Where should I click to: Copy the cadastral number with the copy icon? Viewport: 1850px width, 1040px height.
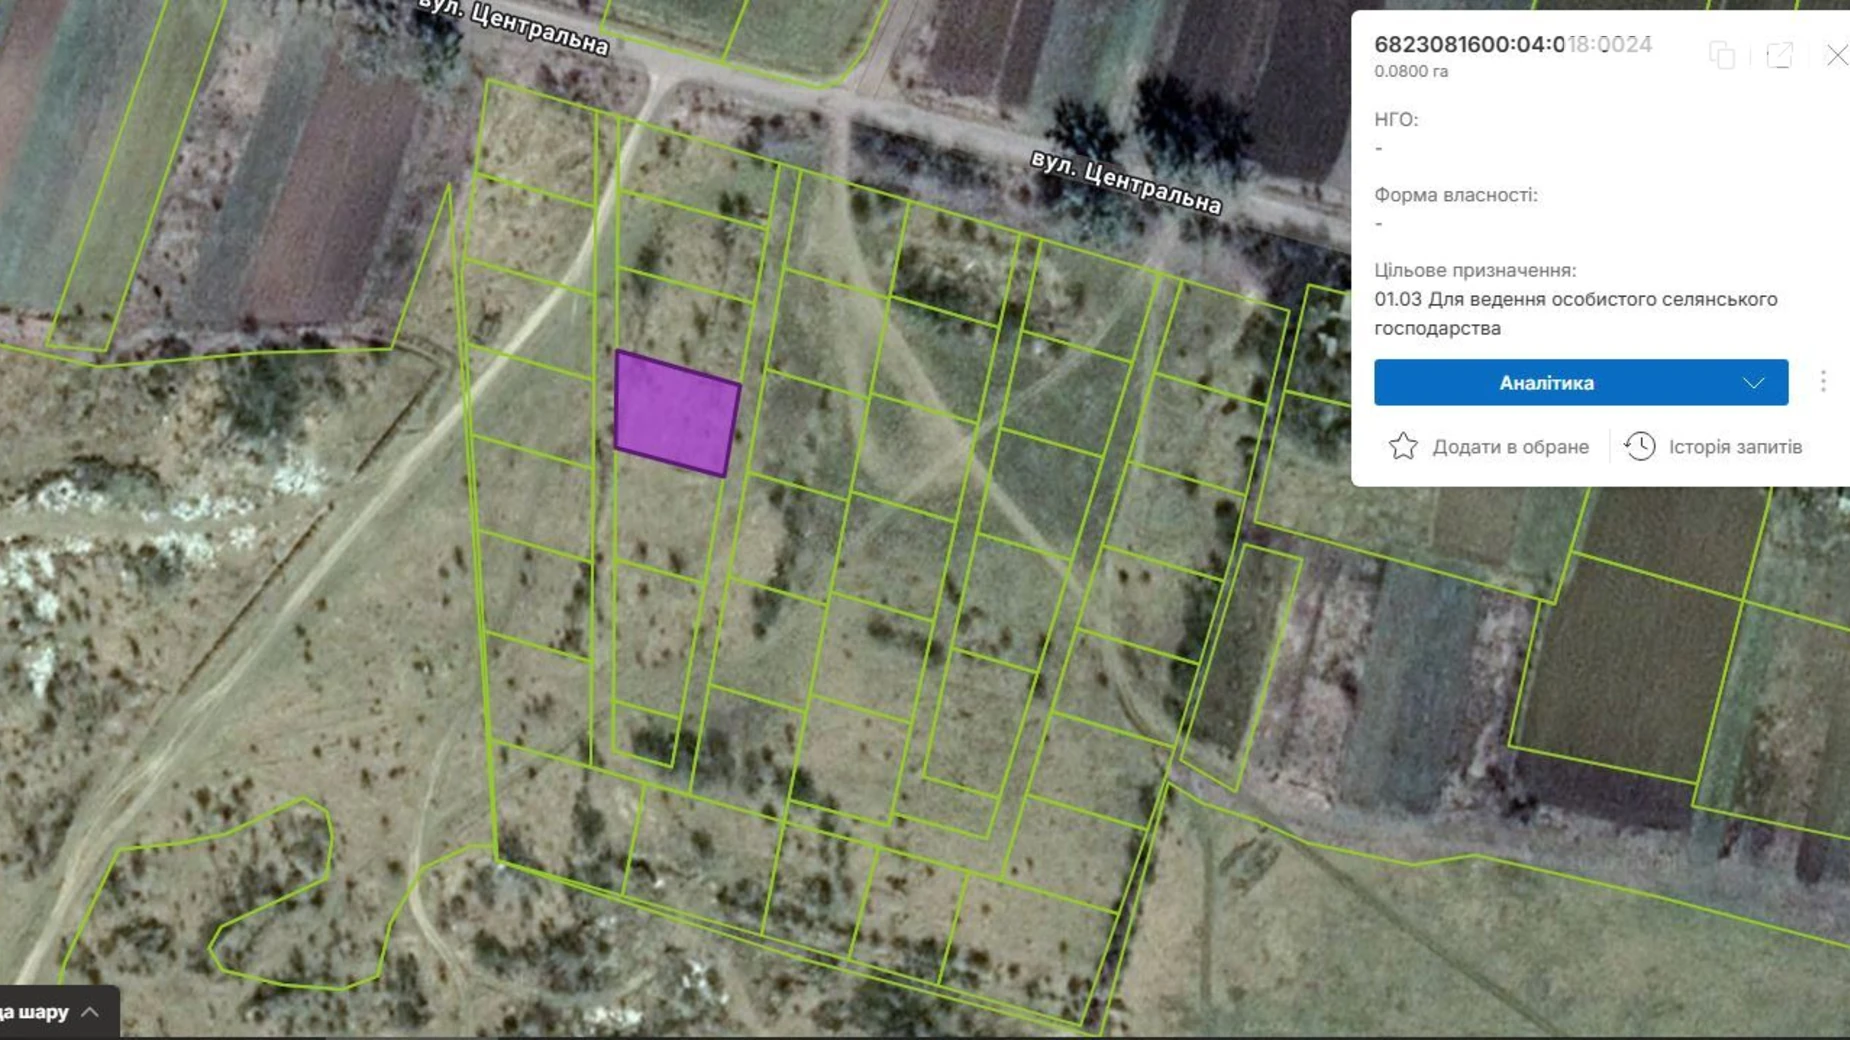point(1721,55)
